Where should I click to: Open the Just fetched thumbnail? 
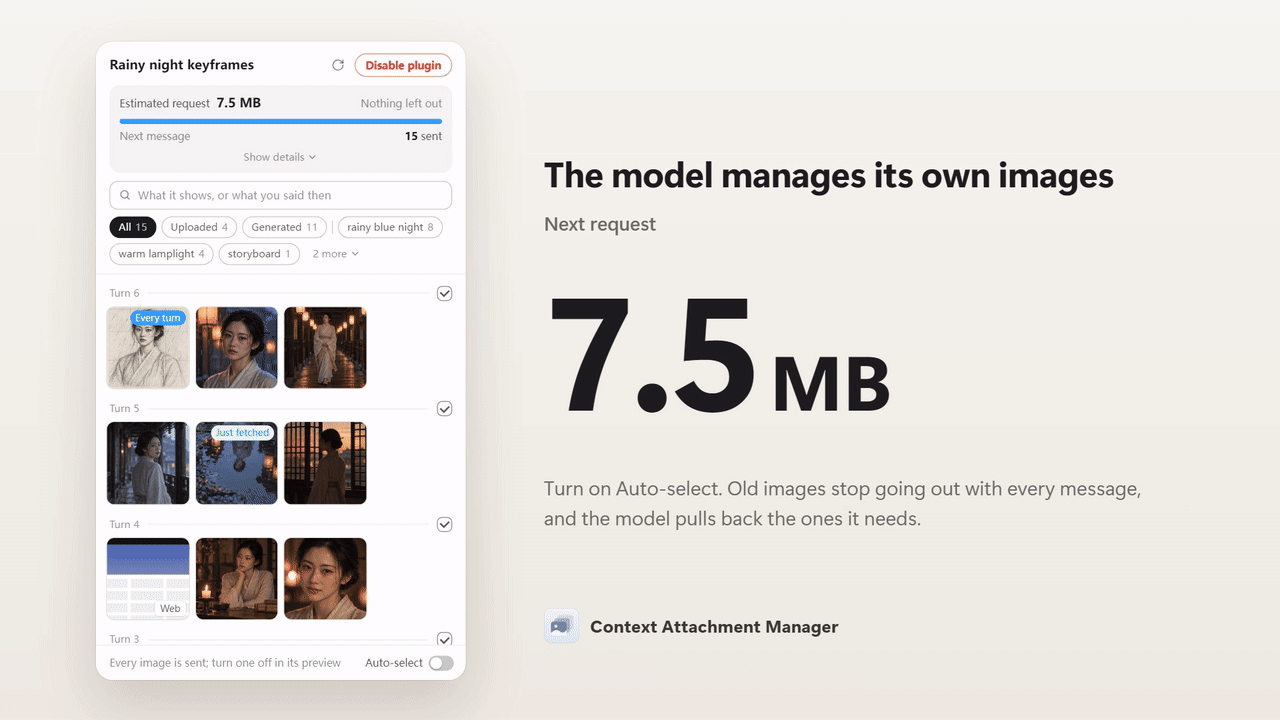[x=237, y=463]
